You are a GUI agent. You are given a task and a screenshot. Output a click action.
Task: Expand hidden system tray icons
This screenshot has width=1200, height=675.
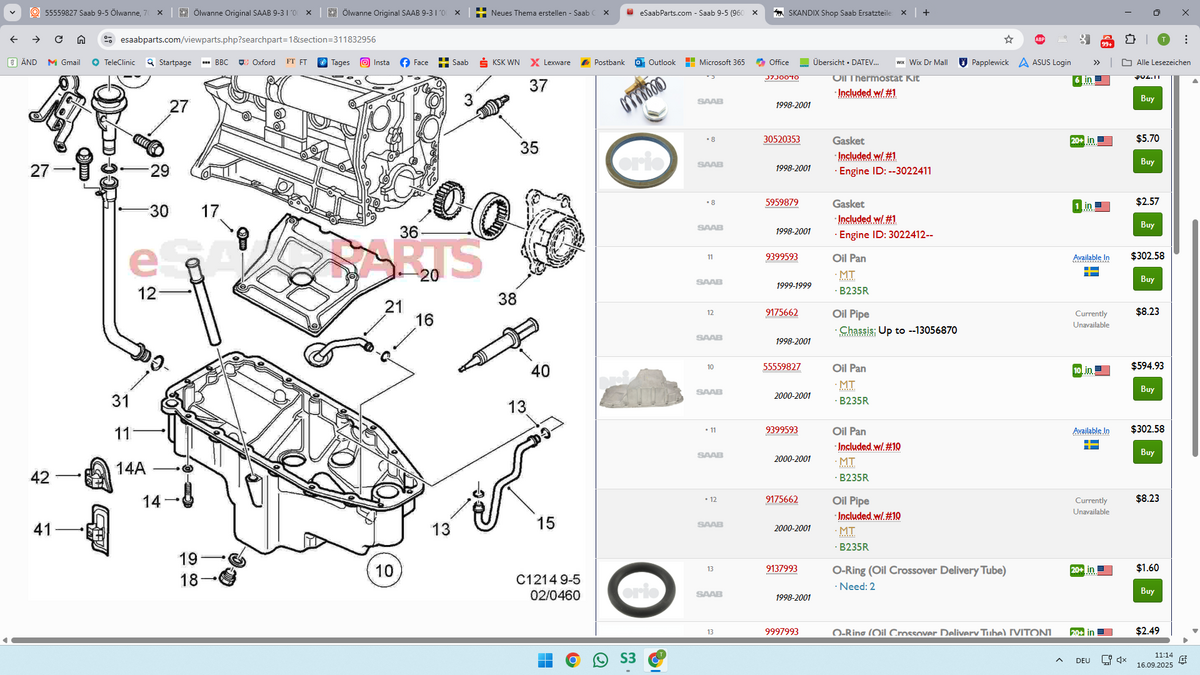(x=1059, y=660)
